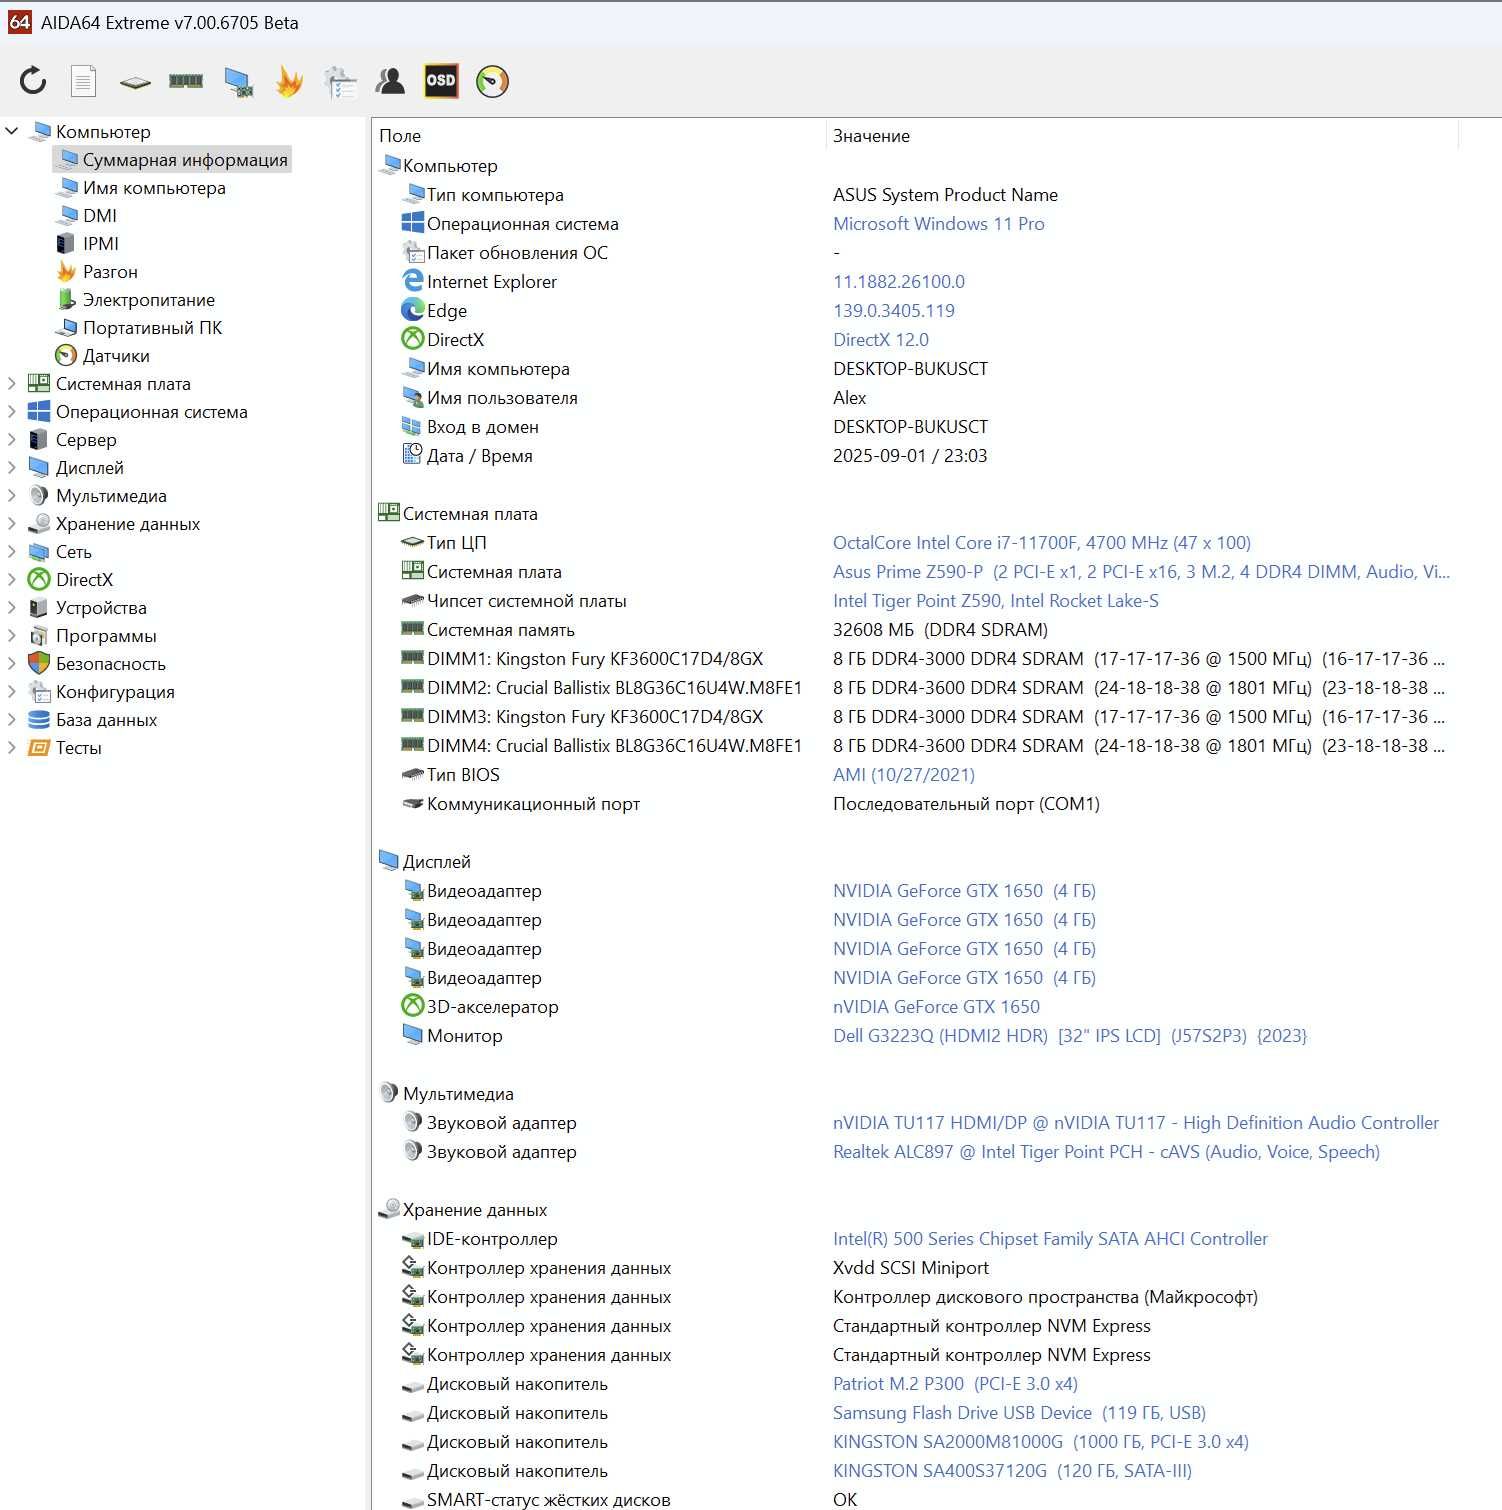This screenshot has height=1510, width=1502.
Task: Open the audit manager toolbar icon
Action: pyautogui.click(x=340, y=82)
